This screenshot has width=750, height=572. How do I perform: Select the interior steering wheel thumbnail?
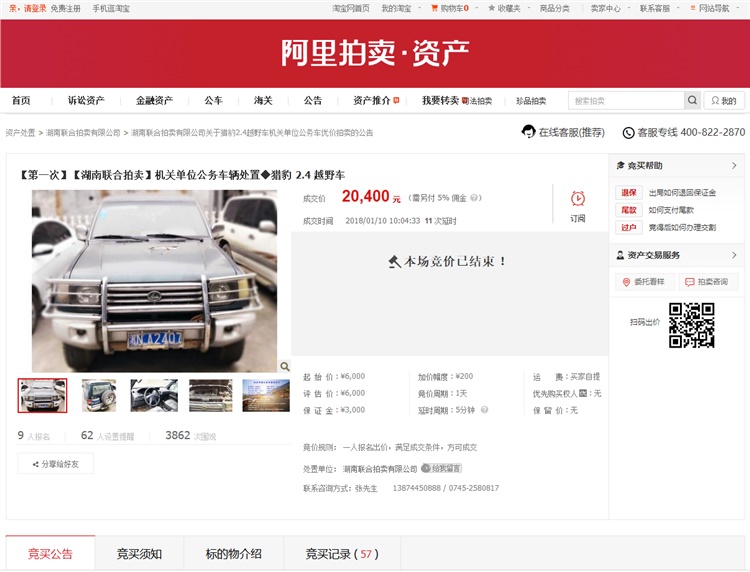tap(154, 396)
